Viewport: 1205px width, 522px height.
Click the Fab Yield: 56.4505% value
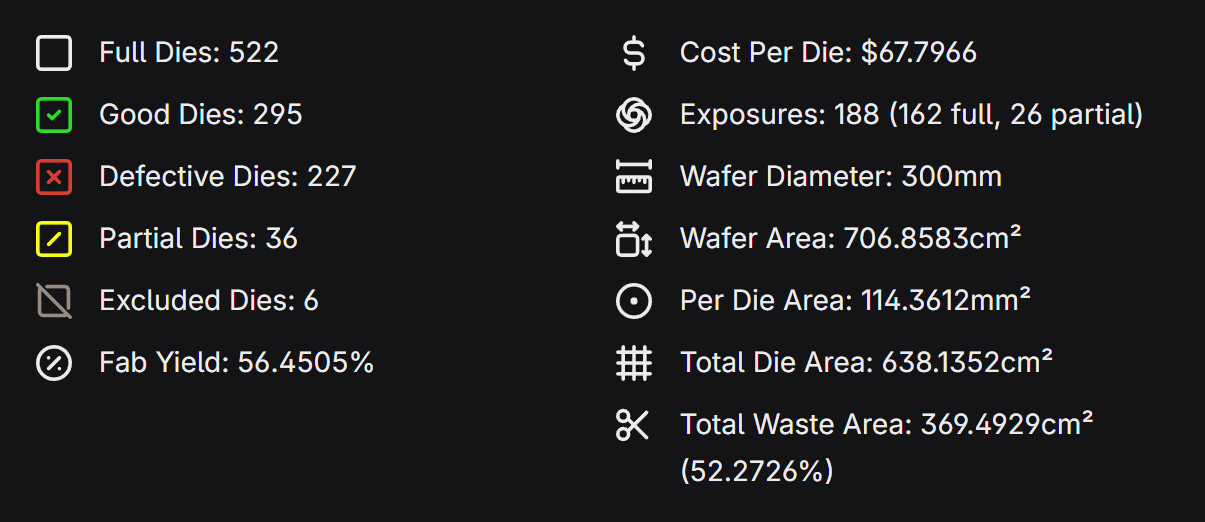pos(237,362)
